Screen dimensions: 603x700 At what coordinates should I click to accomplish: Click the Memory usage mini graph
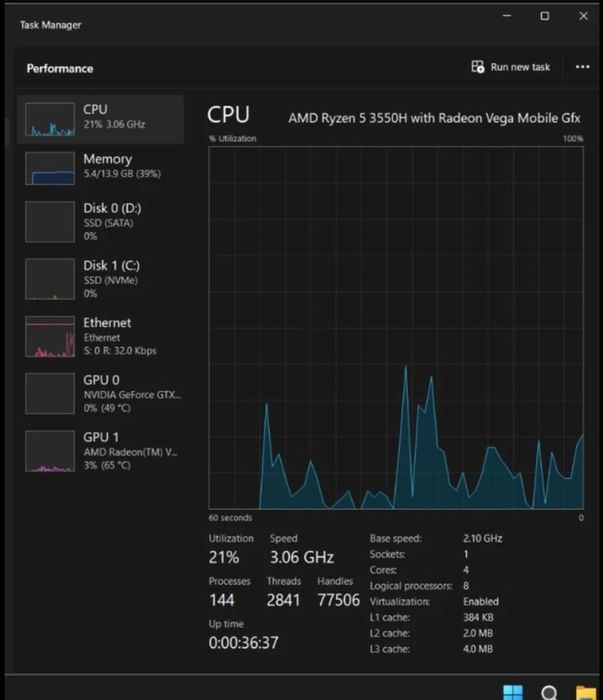pyautogui.click(x=50, y=169)
